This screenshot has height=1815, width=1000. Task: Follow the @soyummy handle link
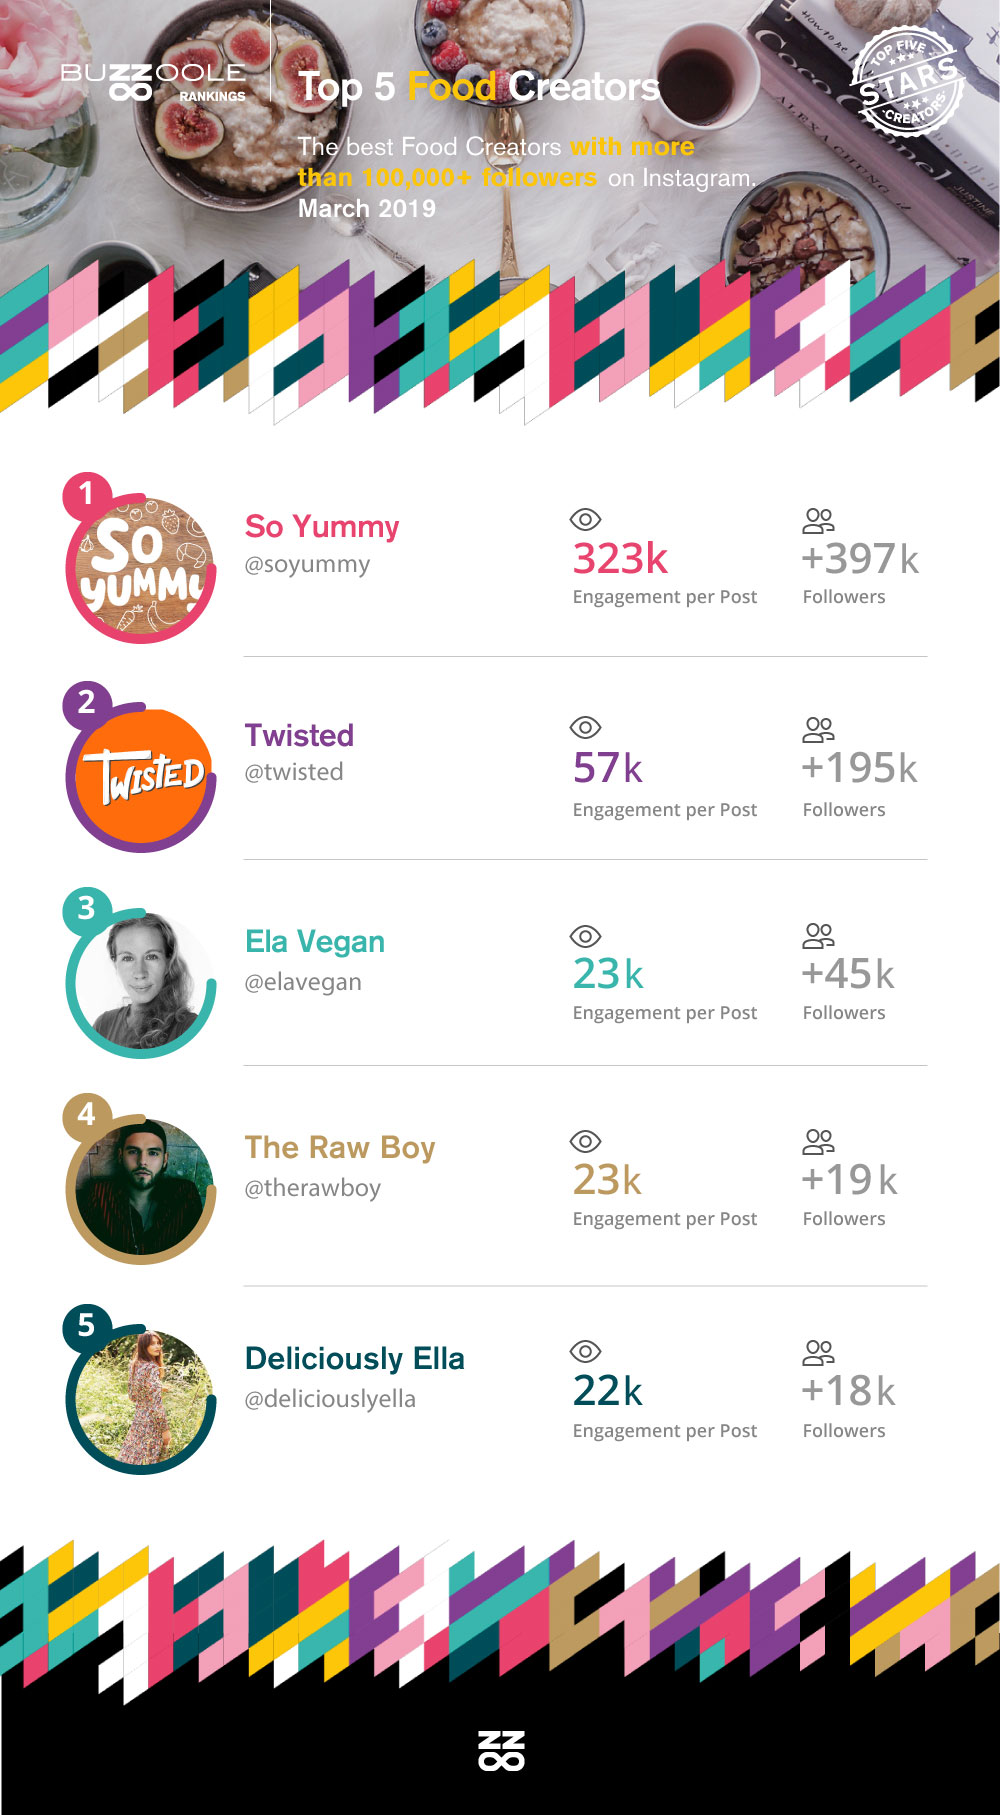(x=307, y=564)
